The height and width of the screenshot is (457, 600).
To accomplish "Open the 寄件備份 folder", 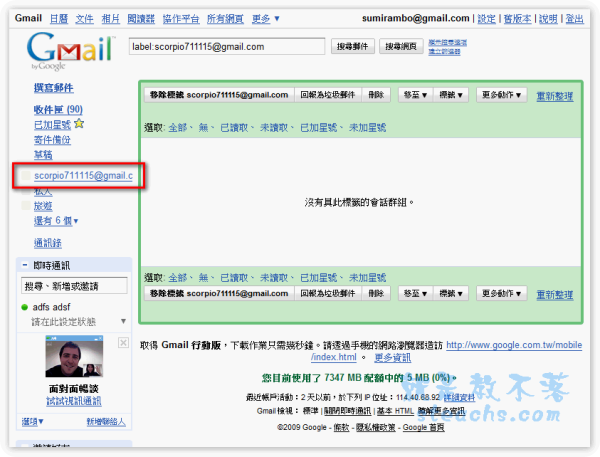I will click(52, 140).
